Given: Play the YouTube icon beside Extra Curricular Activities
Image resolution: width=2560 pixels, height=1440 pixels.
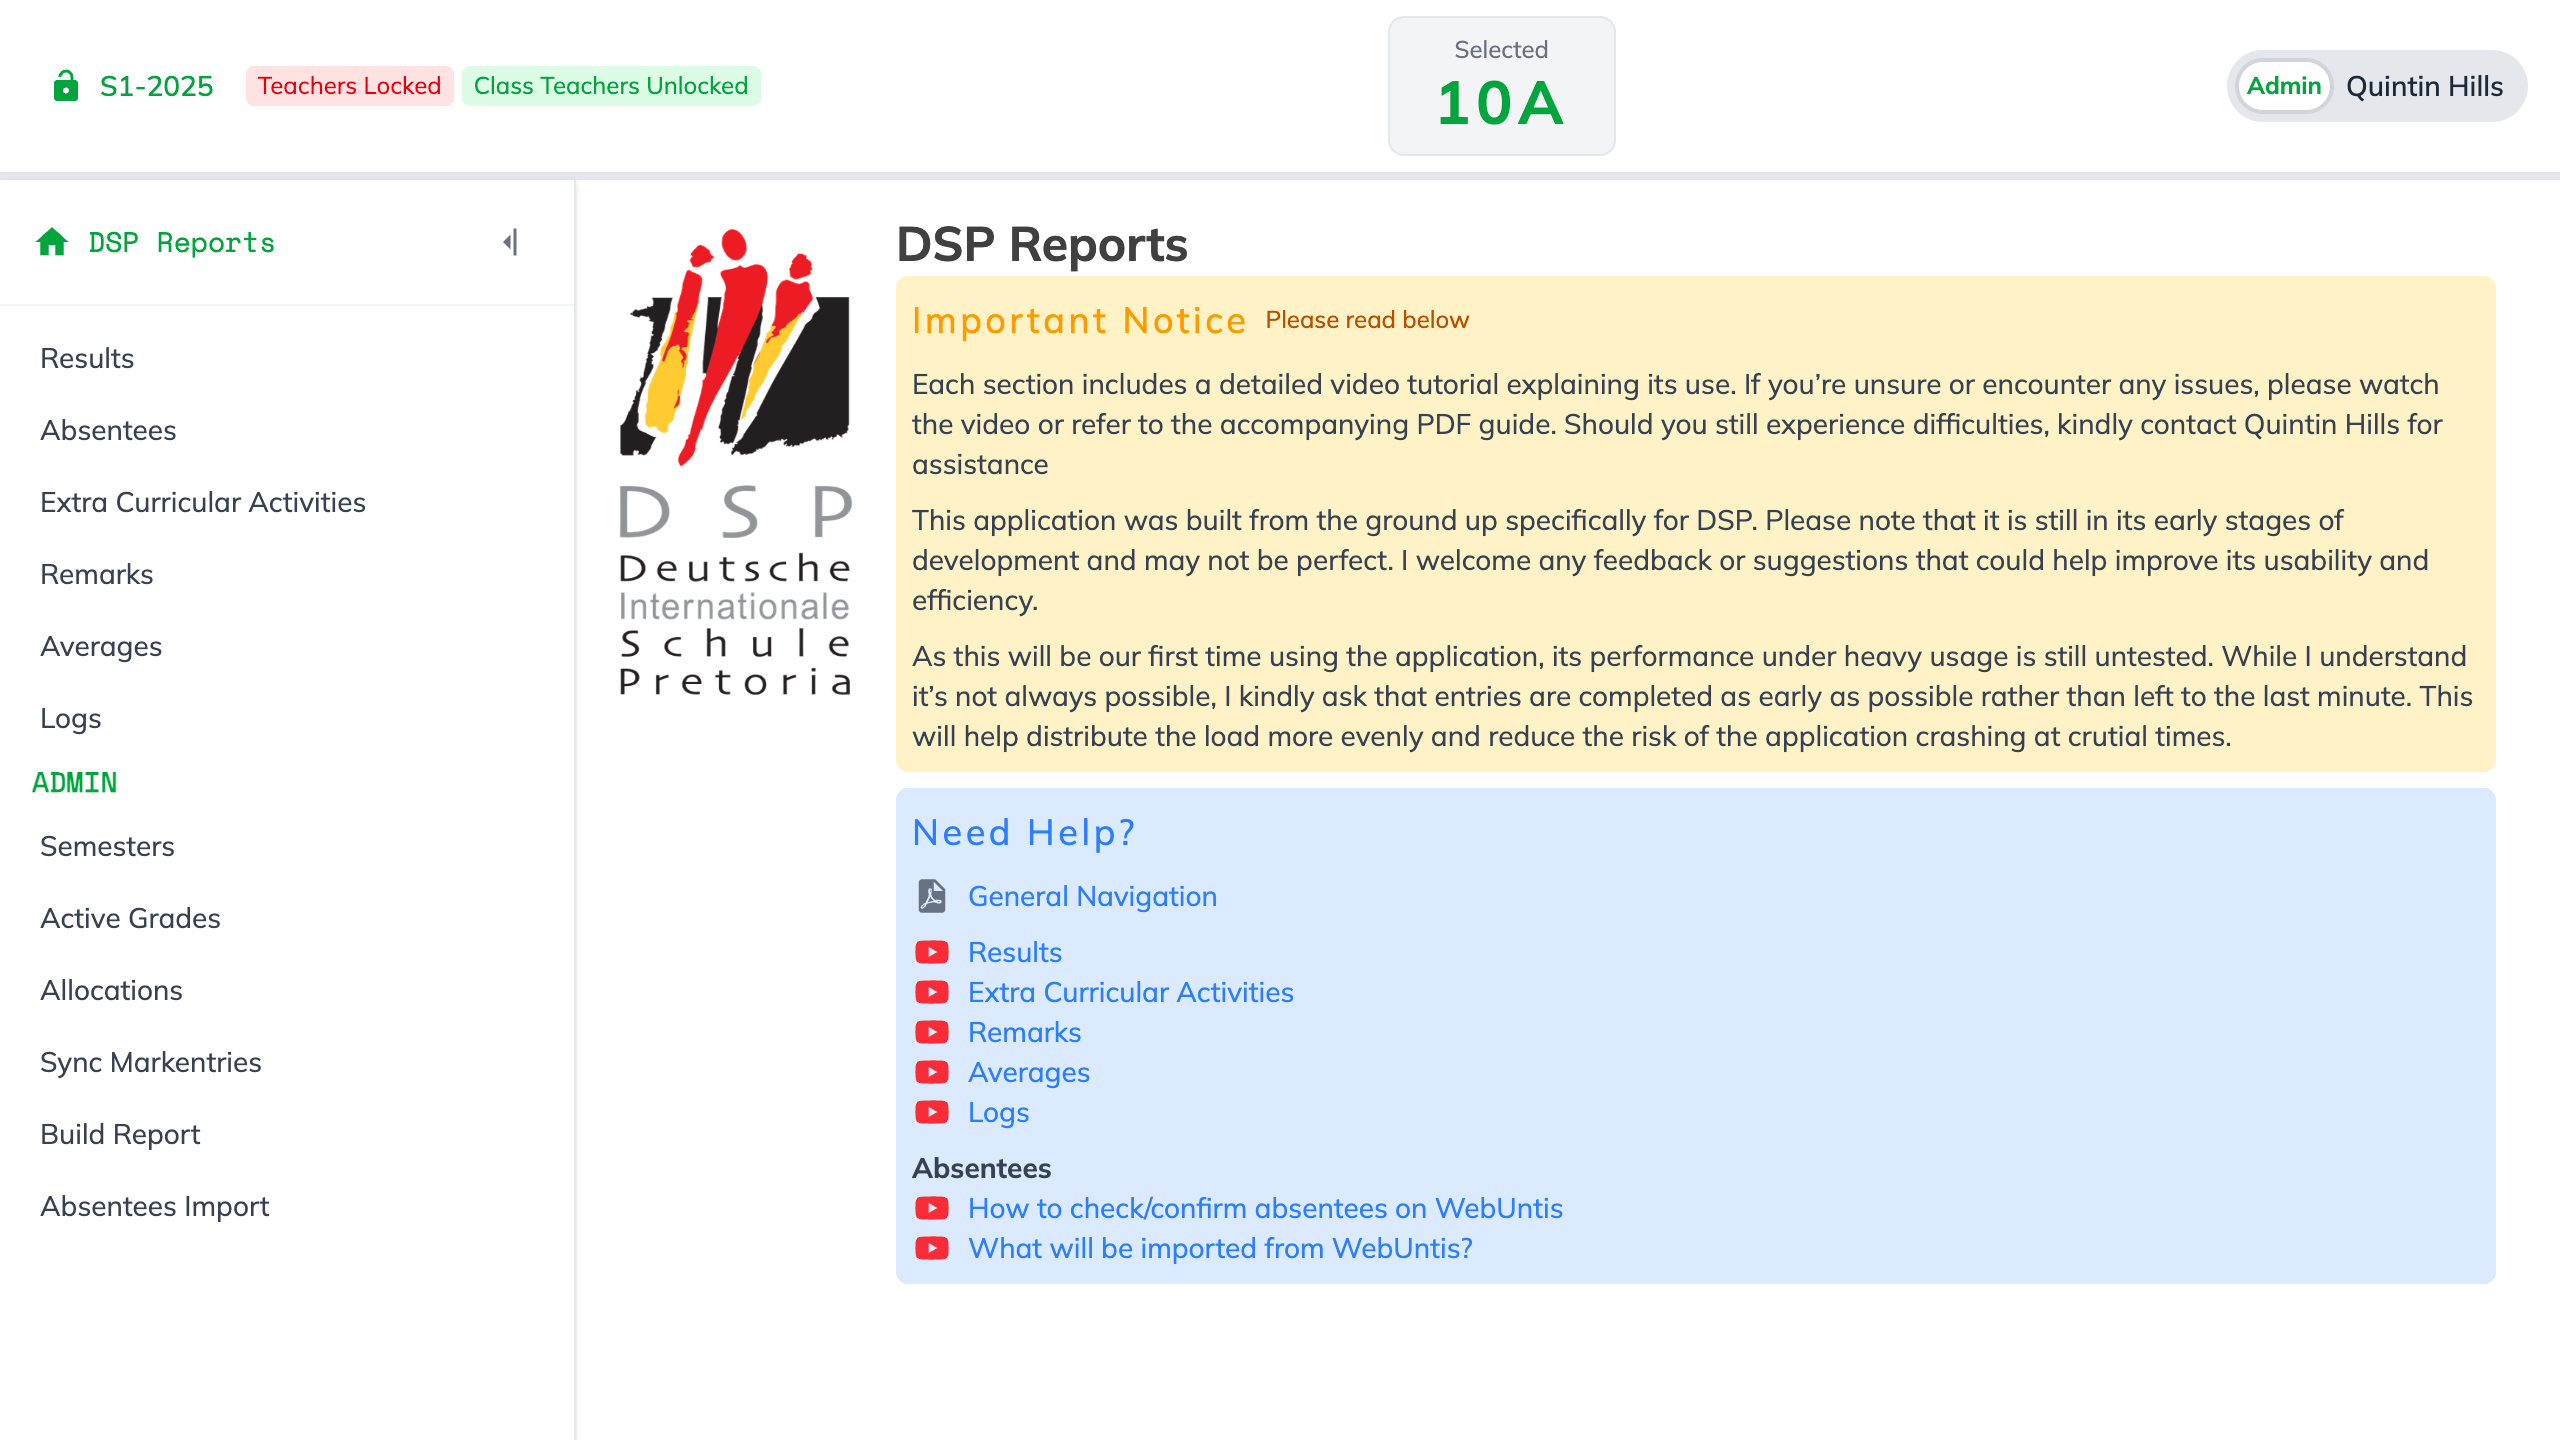Looking at the screenshot, I should 932,992.
